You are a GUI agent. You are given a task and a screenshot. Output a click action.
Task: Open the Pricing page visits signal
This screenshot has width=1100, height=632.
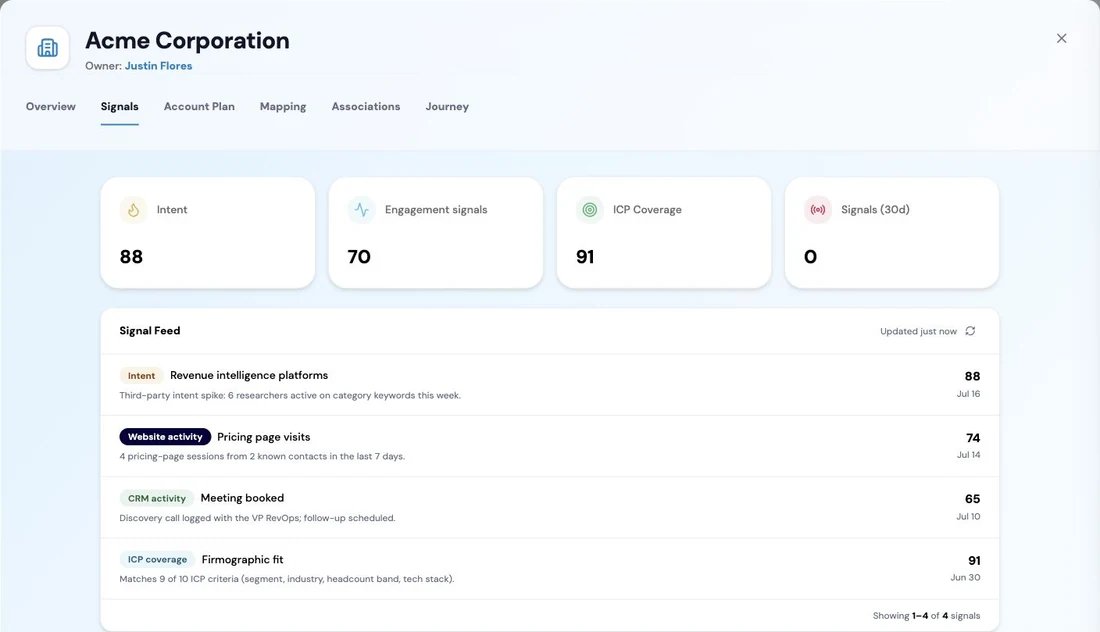(x=264, y=437)
